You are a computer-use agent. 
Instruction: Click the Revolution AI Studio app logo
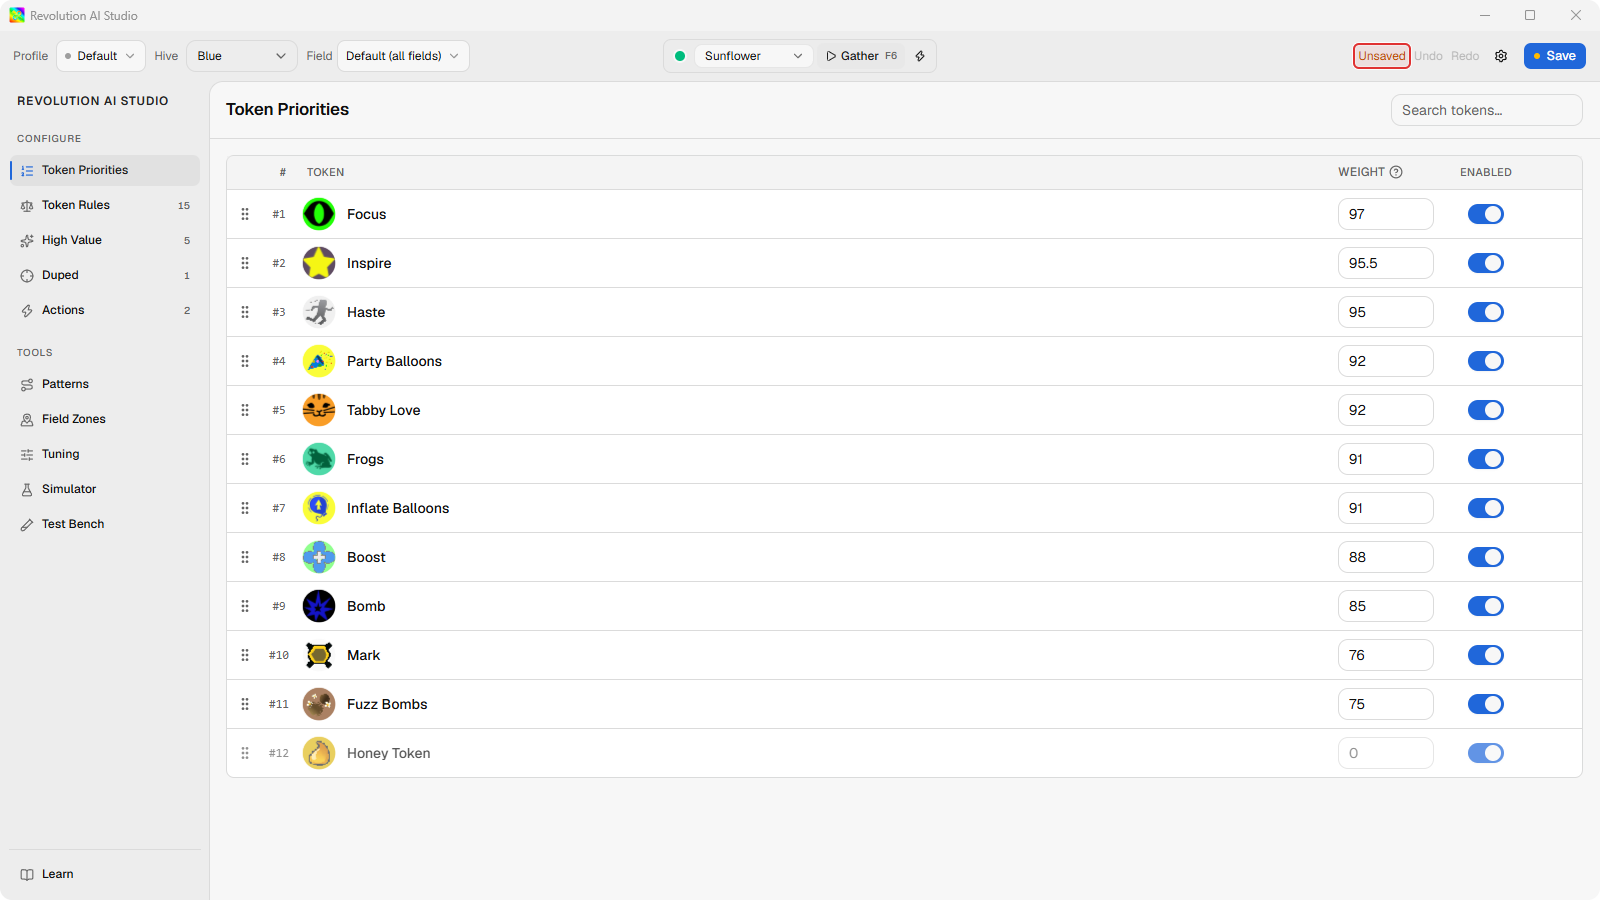coord(17,15)
